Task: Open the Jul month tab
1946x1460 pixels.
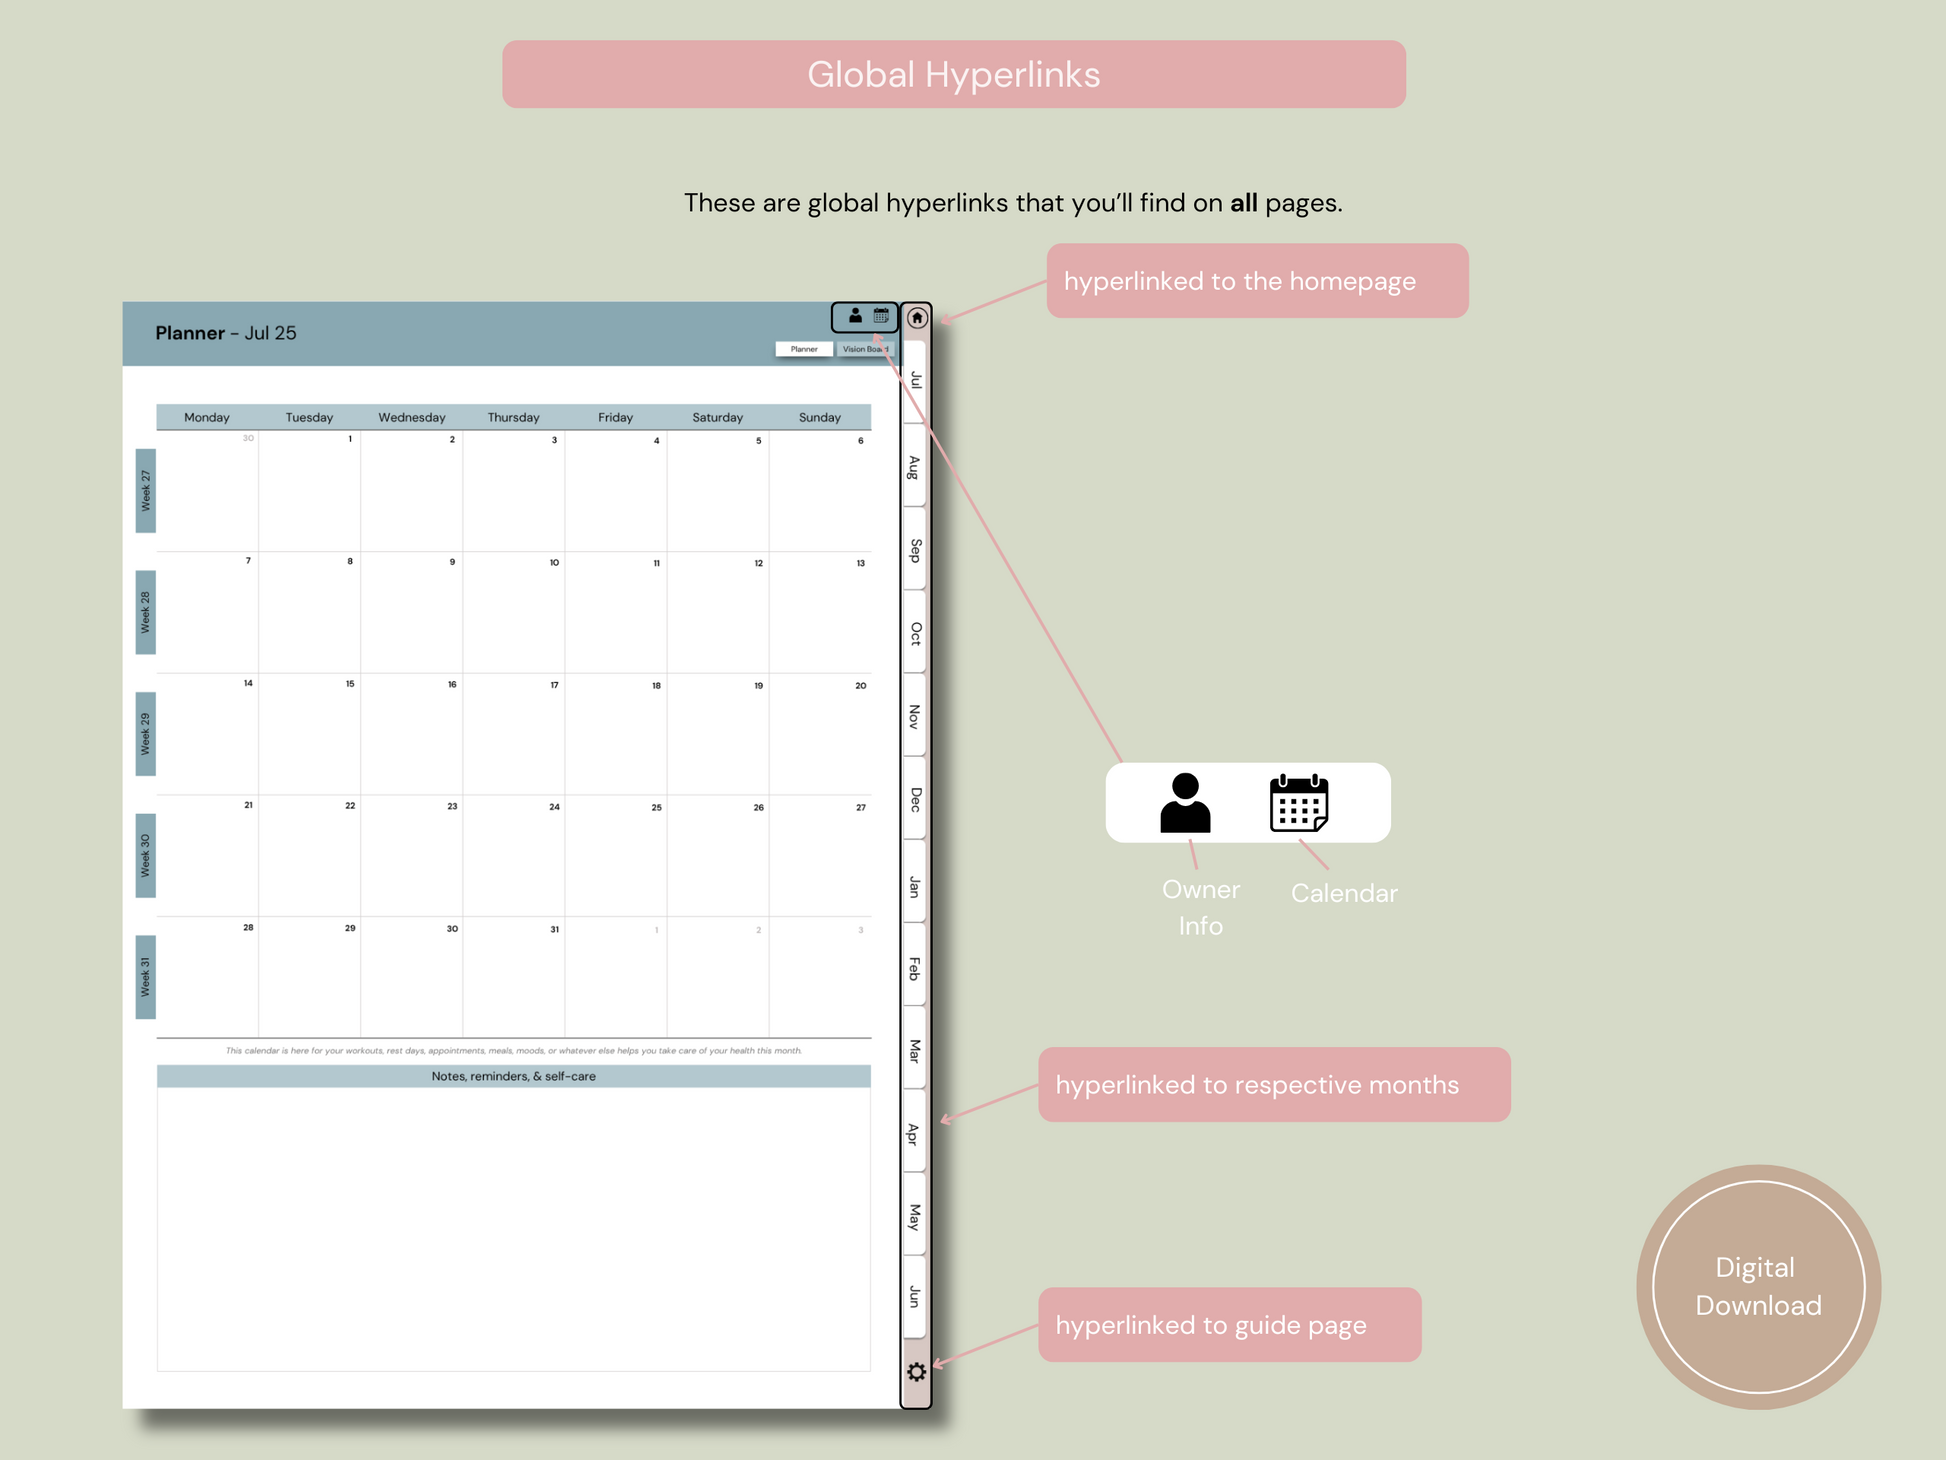Action: pos(916,378)
